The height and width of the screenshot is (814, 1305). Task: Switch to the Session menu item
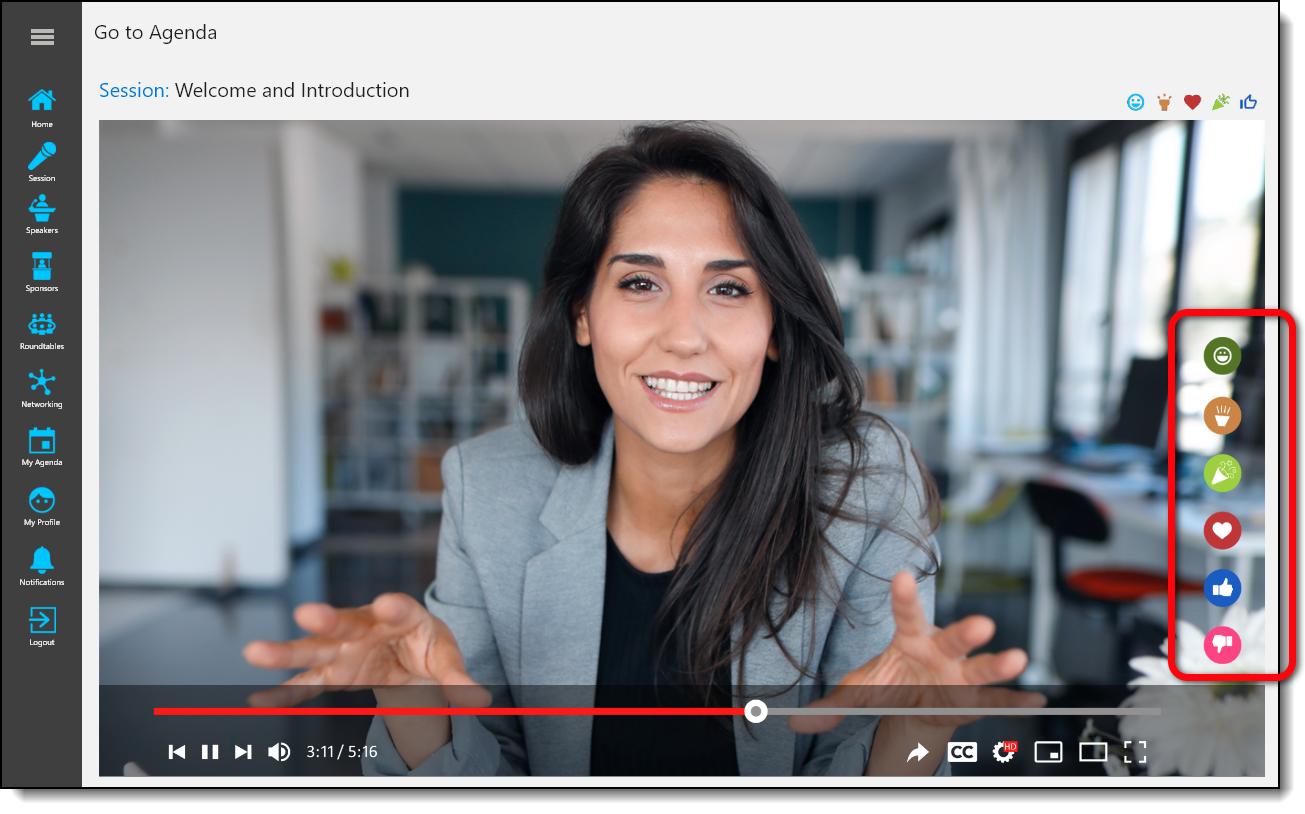pos(42,162)
